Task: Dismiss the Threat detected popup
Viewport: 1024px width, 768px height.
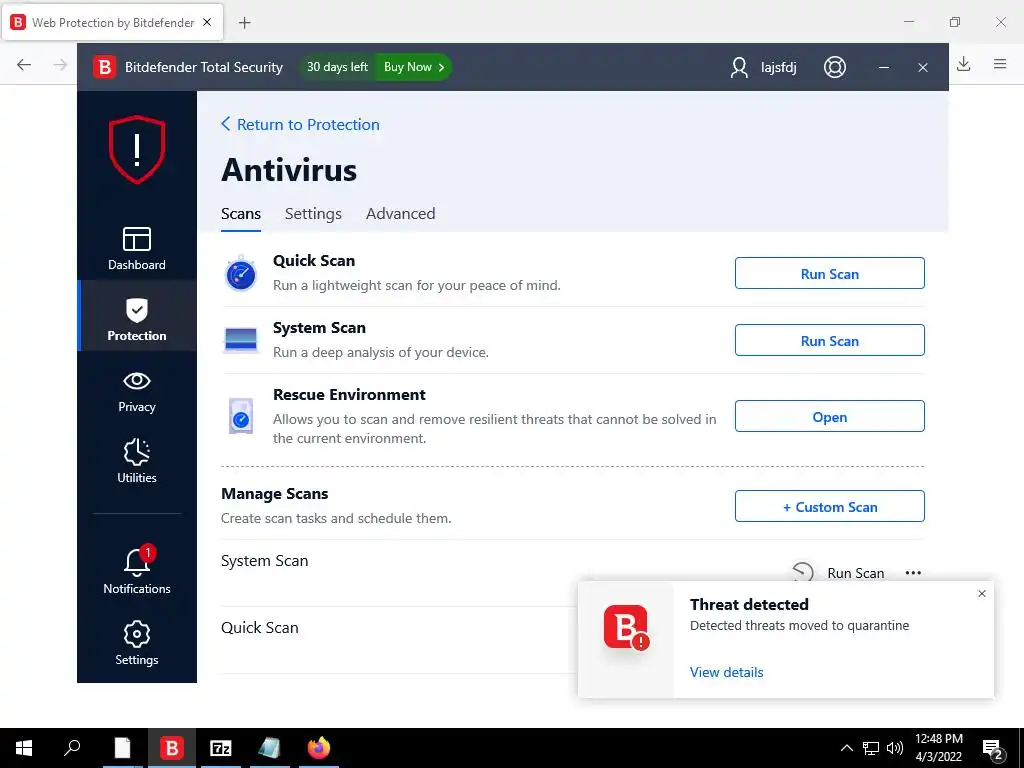Action: click(982, 594)
